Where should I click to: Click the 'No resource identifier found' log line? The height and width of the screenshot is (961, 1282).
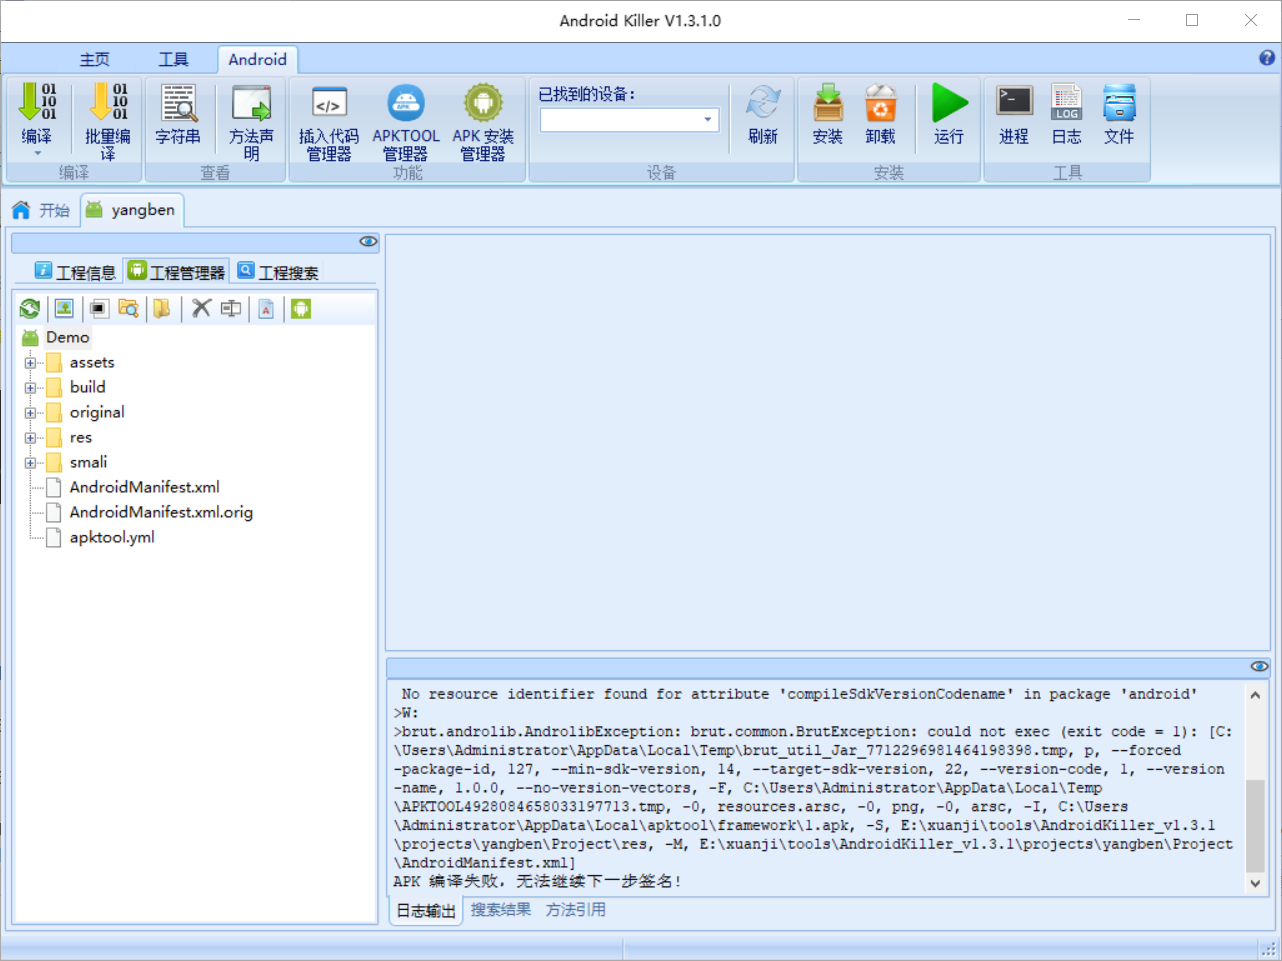799,694
